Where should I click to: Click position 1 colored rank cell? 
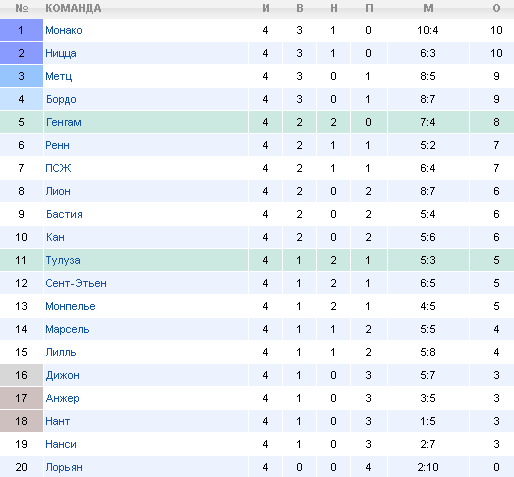(x=21, y=30)
